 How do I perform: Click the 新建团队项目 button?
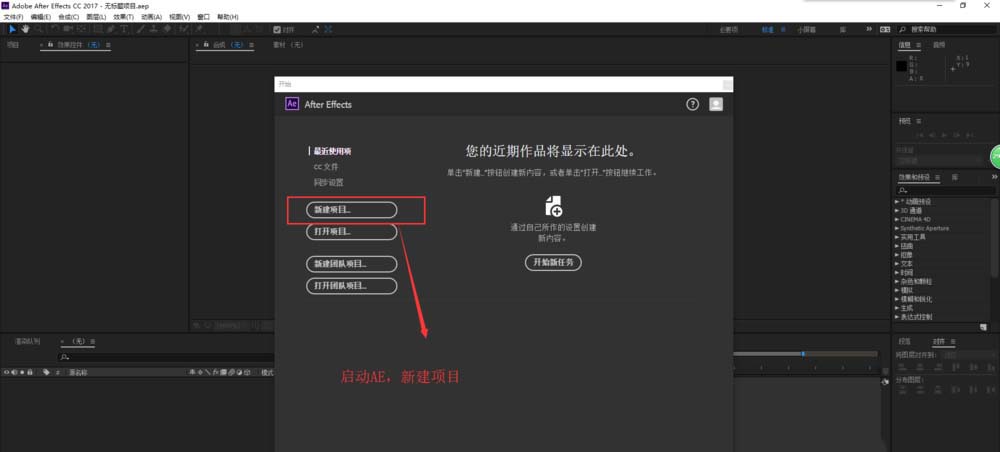click(351, 264)
